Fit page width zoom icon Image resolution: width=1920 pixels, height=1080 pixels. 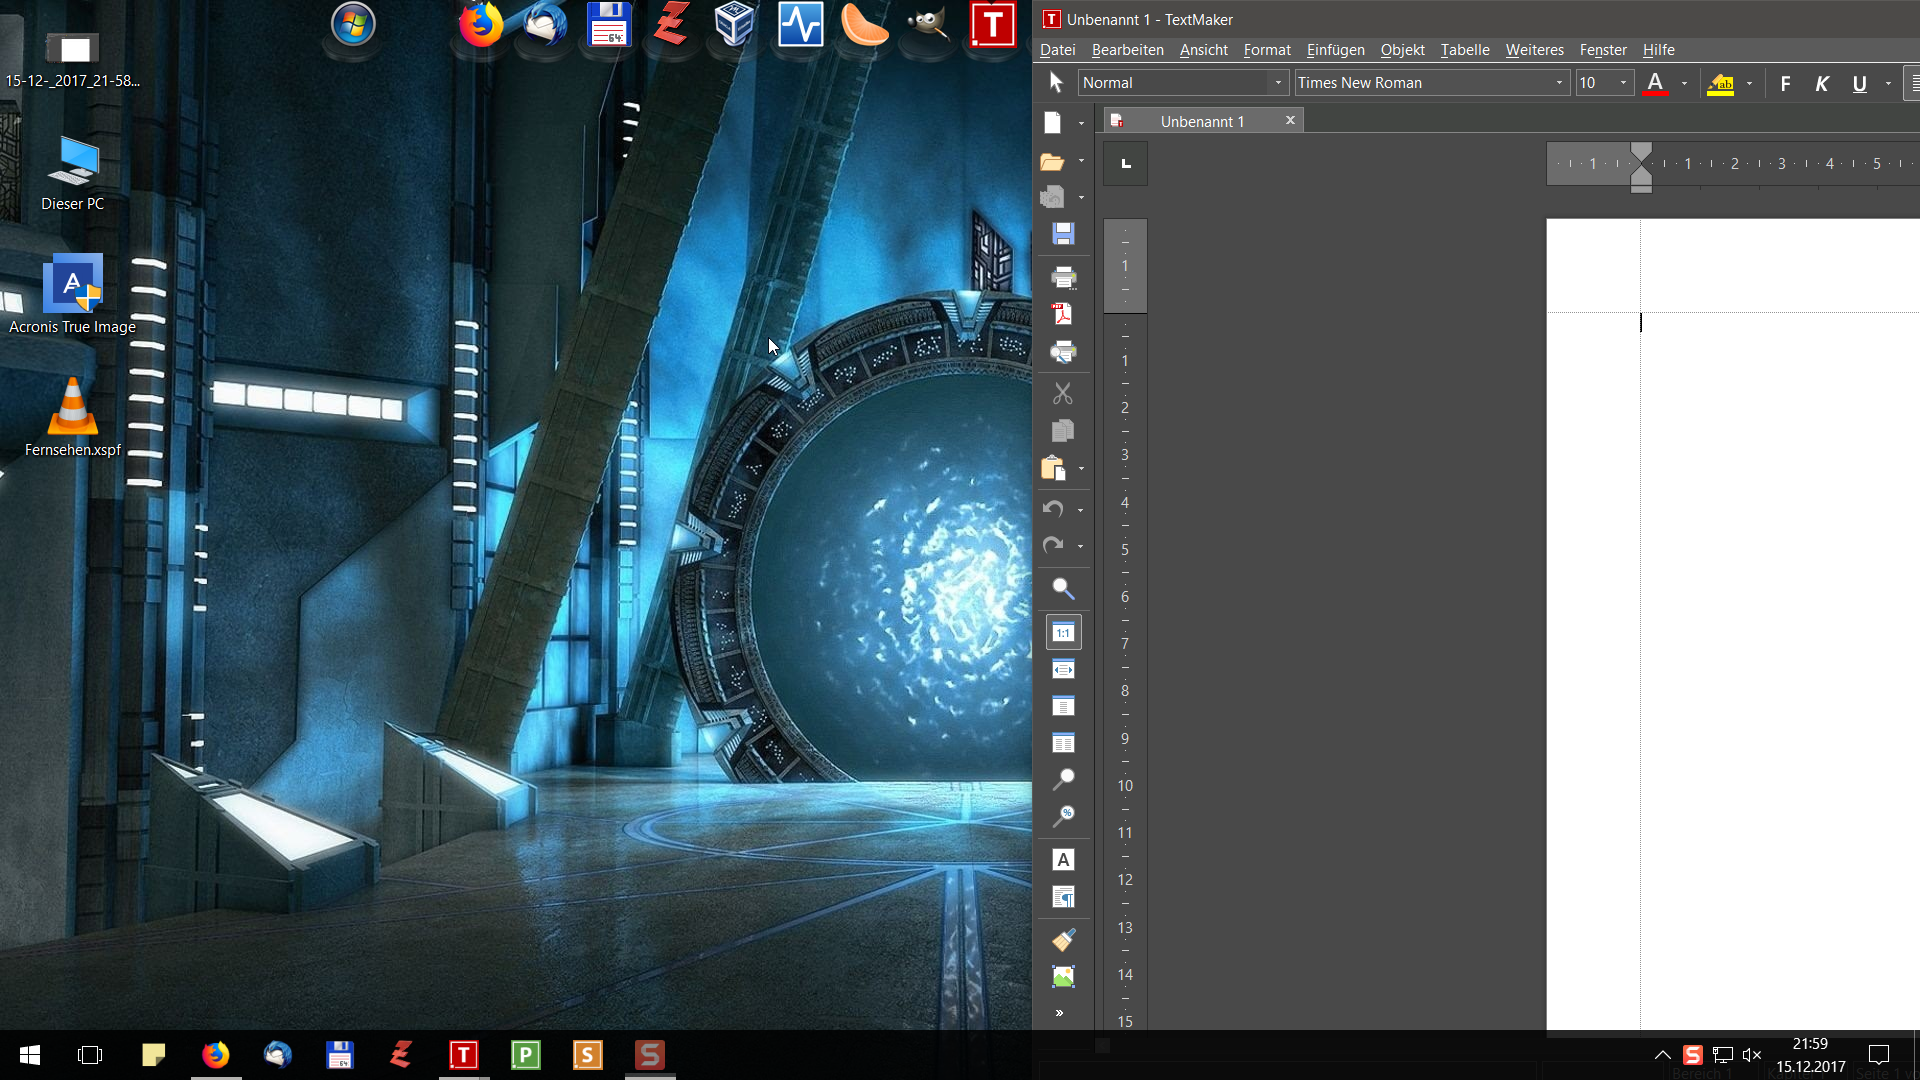[1063, 669]
